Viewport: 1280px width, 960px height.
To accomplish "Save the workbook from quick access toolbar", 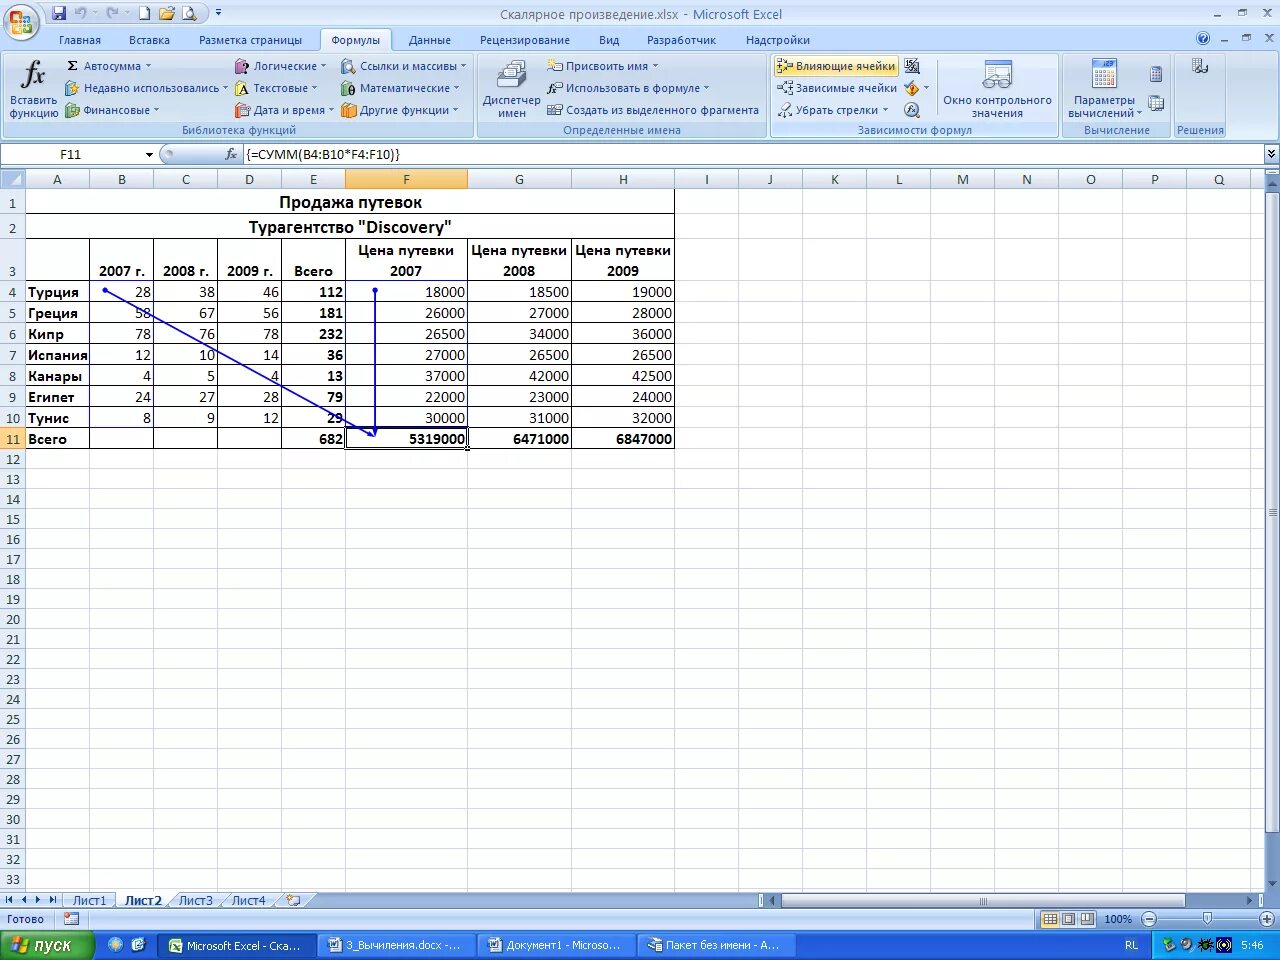I will click(x=59, y=14).
